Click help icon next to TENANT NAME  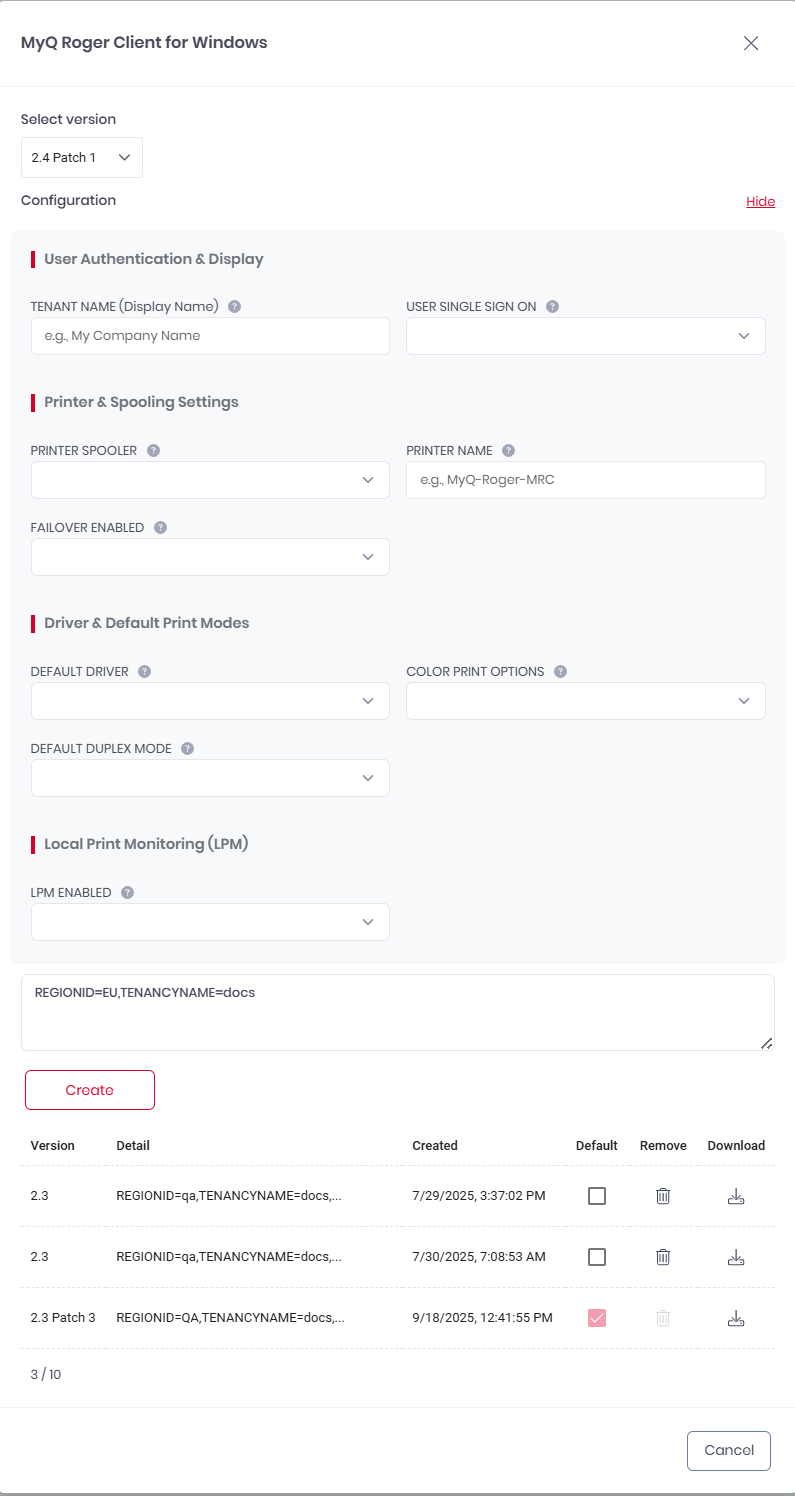click(235, 307)
